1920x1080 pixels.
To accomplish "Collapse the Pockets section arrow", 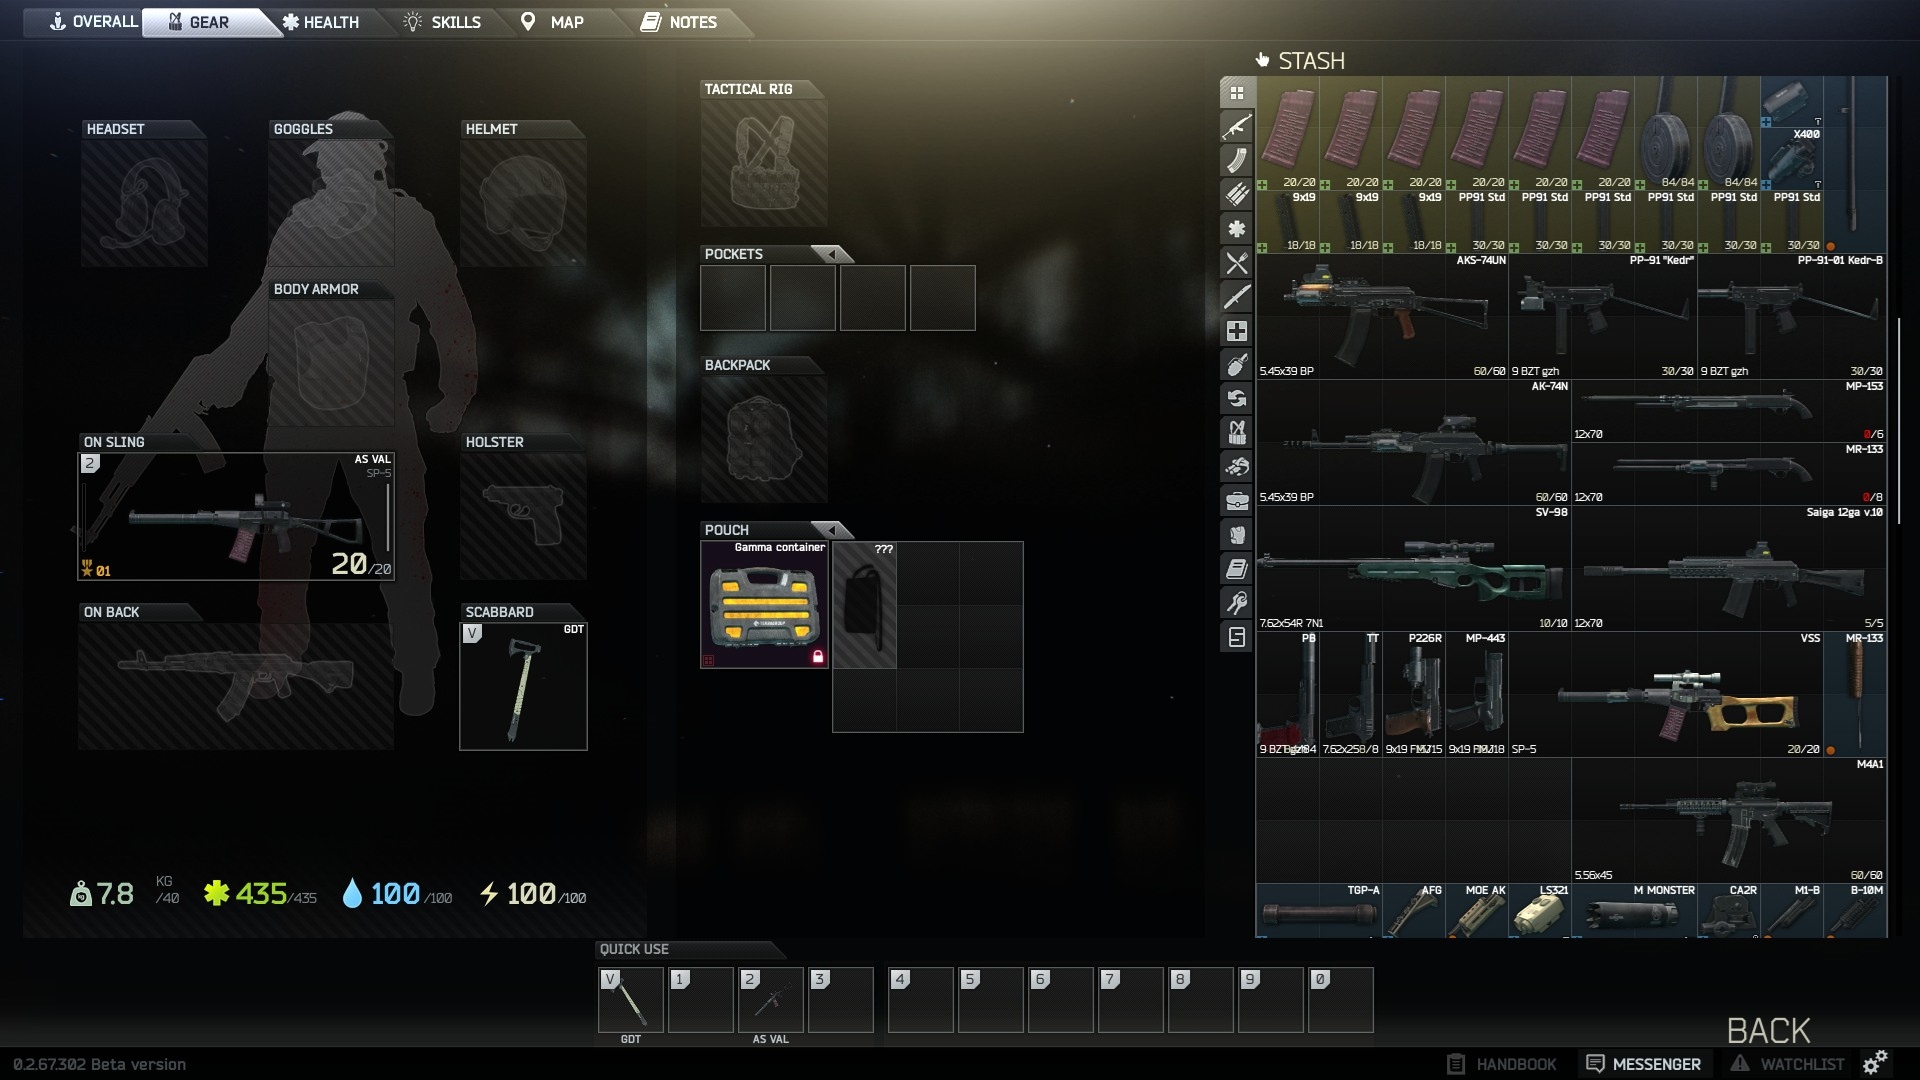I will 831,254.
